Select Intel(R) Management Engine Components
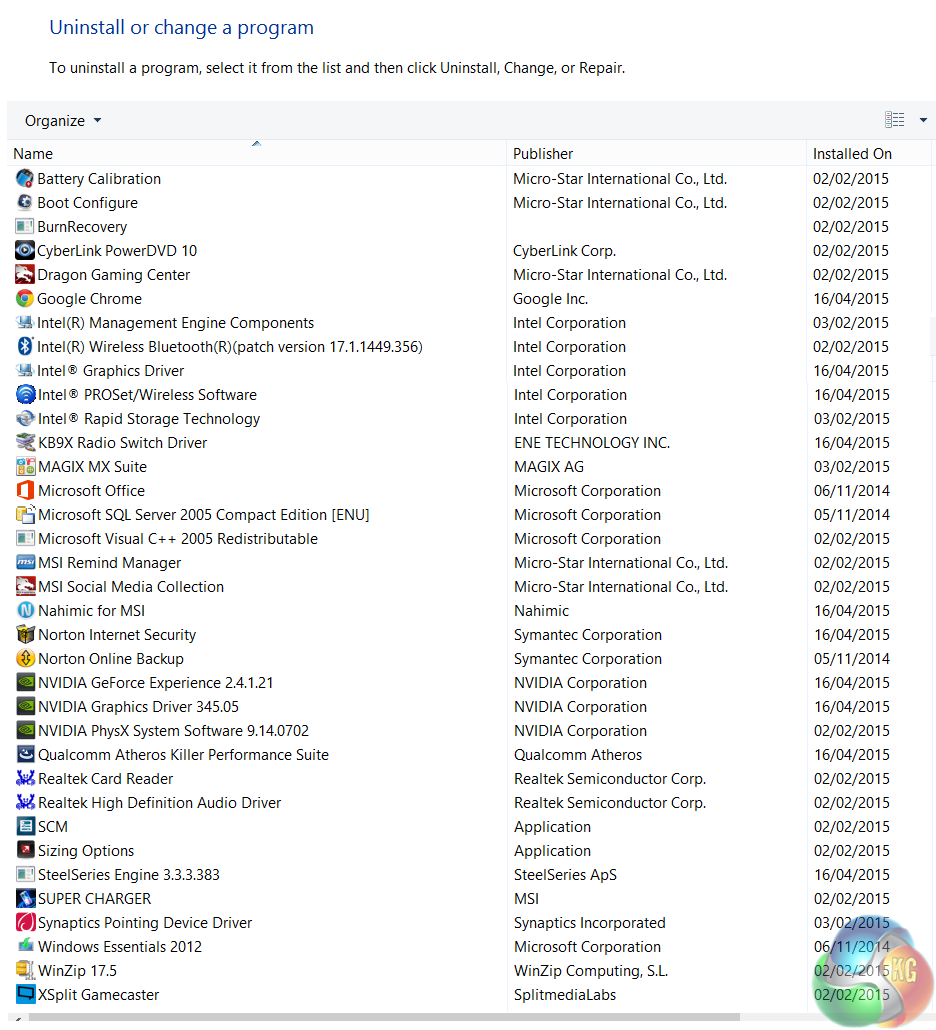The image size is (936, 1030). click(x=175, y=323)
